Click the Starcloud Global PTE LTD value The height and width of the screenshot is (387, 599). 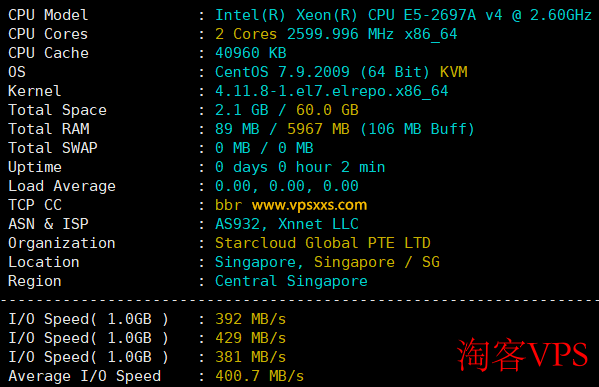pos(323,243)
